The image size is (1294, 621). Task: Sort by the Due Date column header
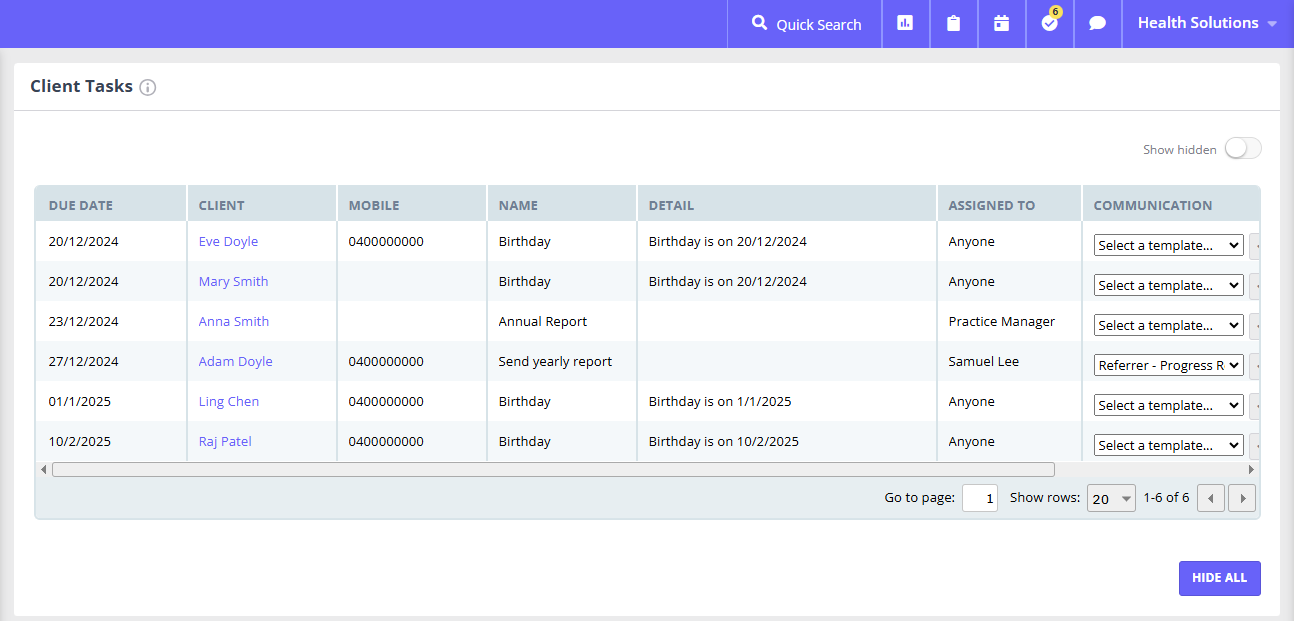tap(81, 205)
